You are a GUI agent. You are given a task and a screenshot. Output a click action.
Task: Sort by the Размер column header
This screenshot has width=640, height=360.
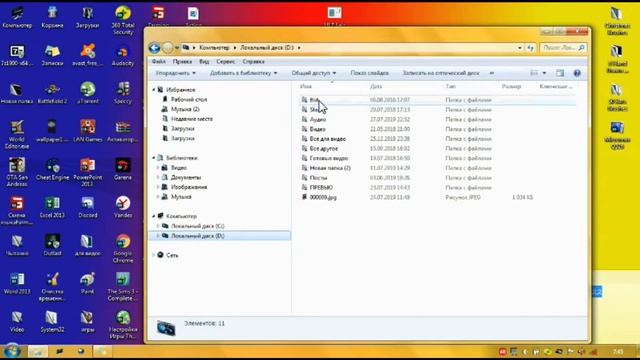pos(511,87)
